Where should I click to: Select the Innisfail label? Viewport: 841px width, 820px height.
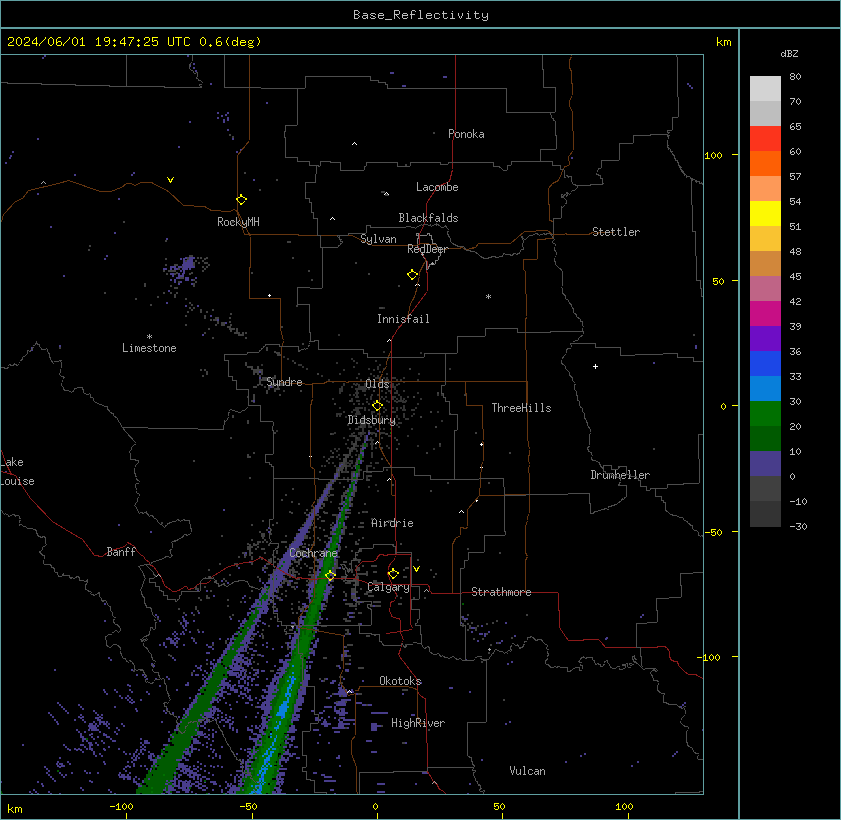point(403,319)
